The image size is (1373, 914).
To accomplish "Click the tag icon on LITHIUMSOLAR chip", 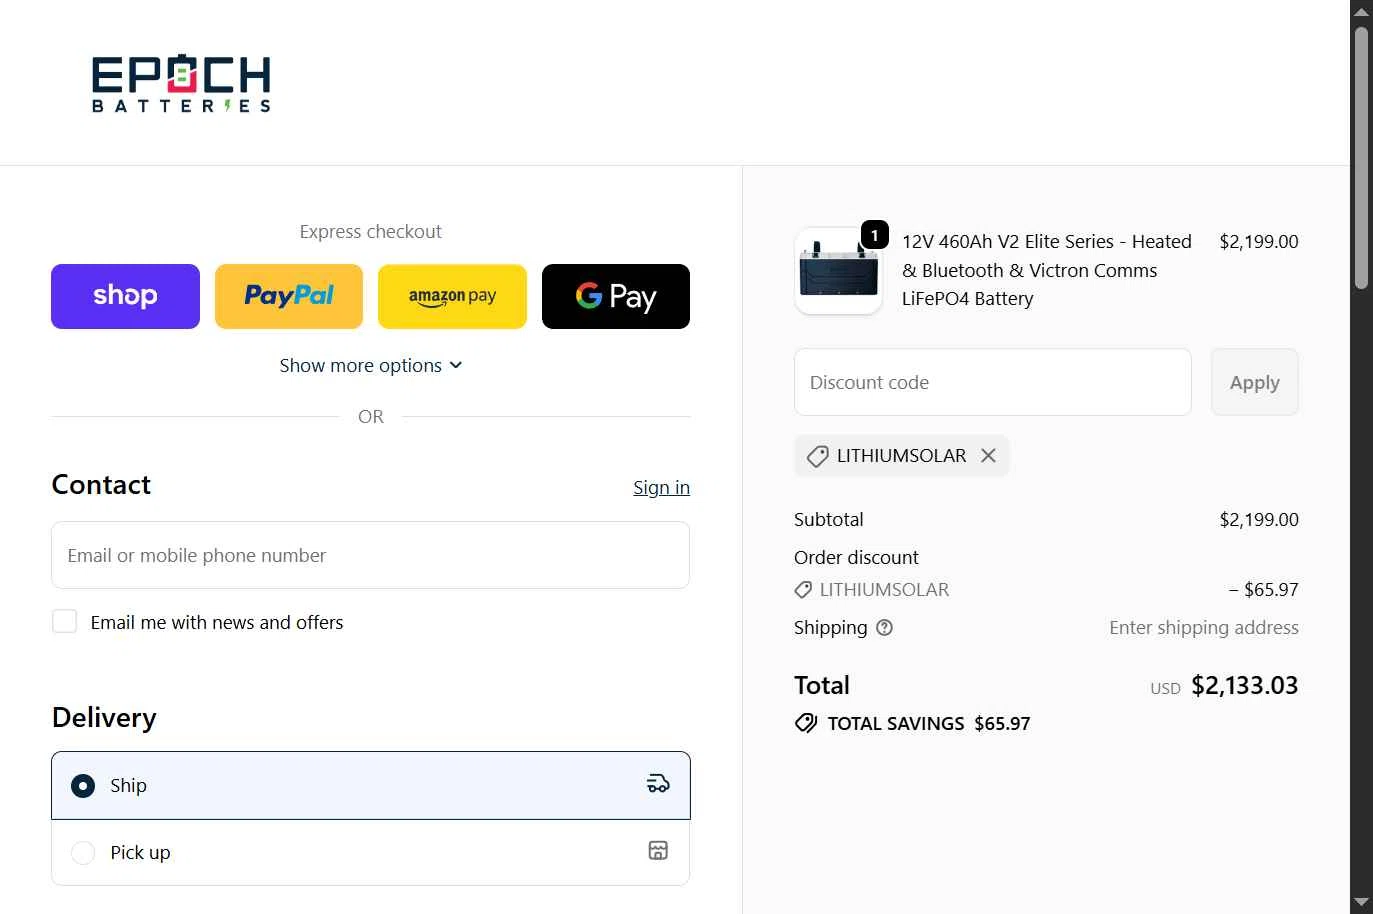I will tap(818, 456).
